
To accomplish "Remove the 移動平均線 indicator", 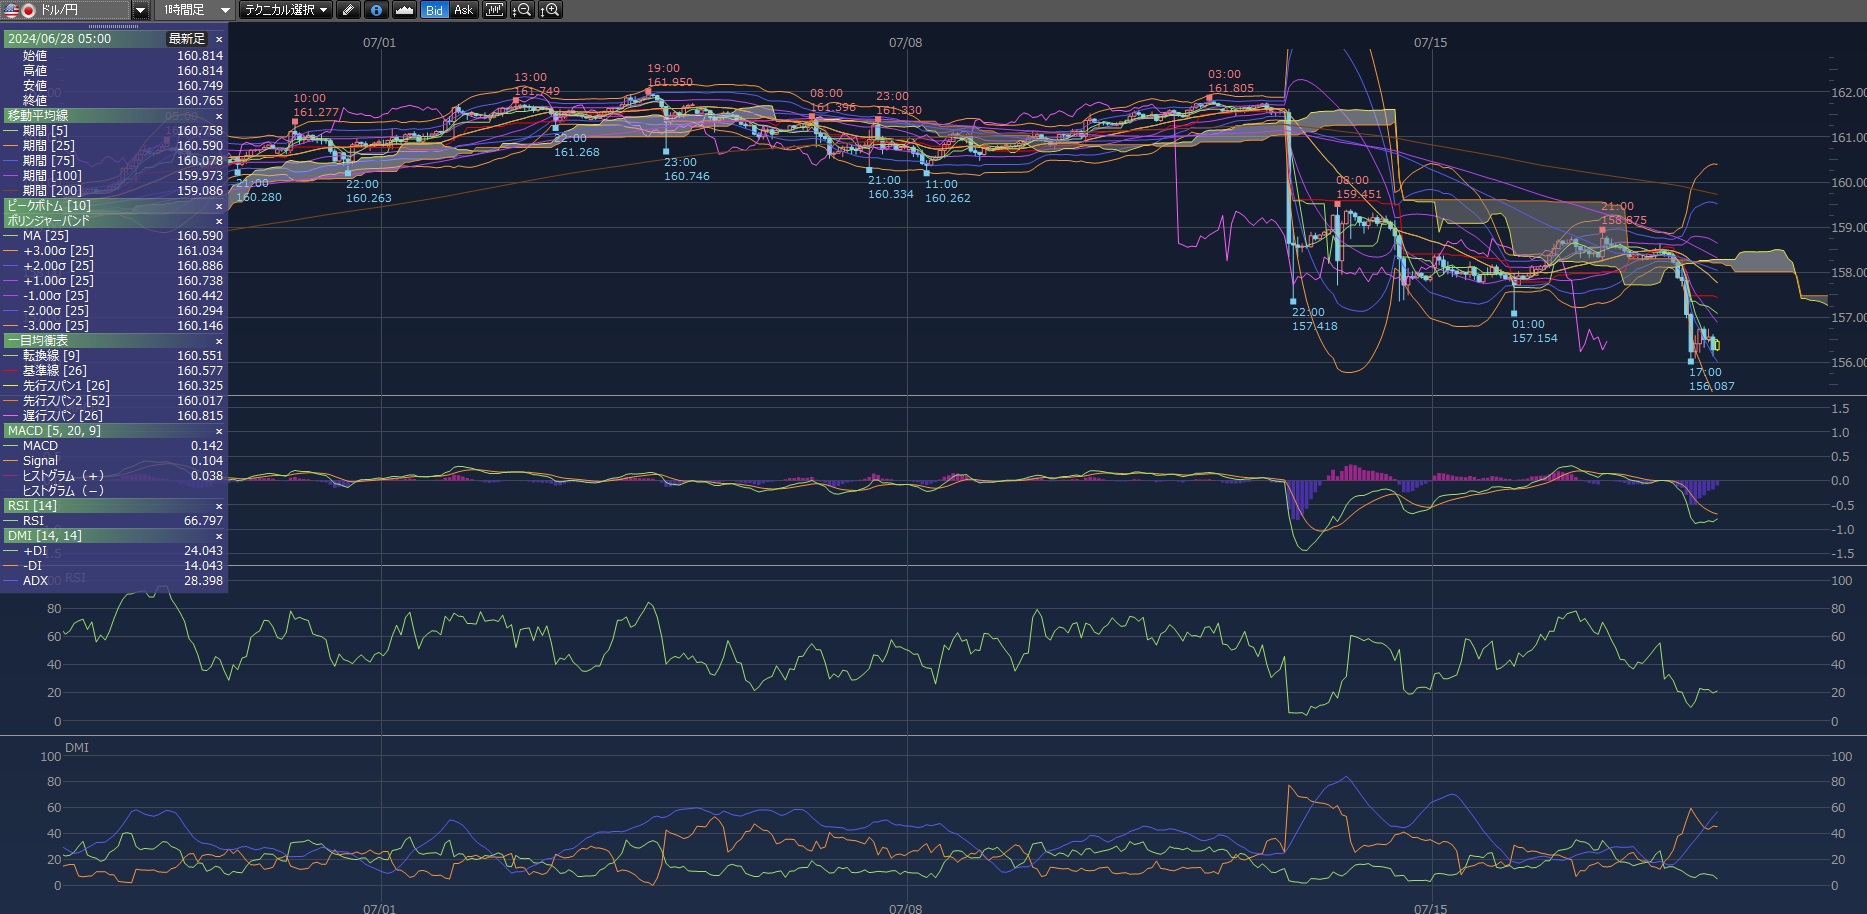I will click(x=219, y=116).
